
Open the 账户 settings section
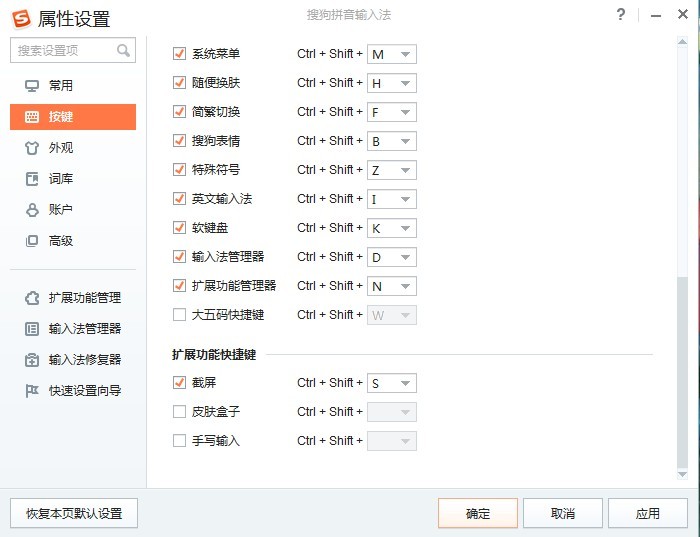73,210
